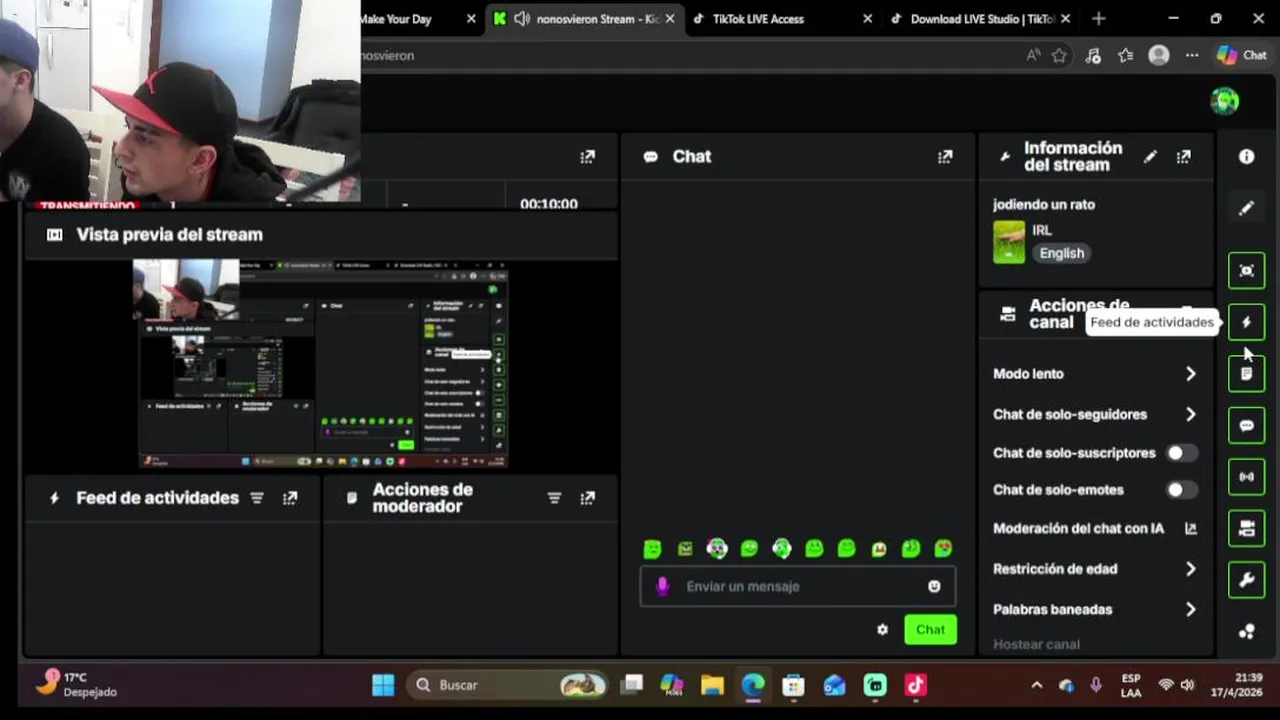
Task: Add page to favorites with star icon
Action: (1059, 55)
